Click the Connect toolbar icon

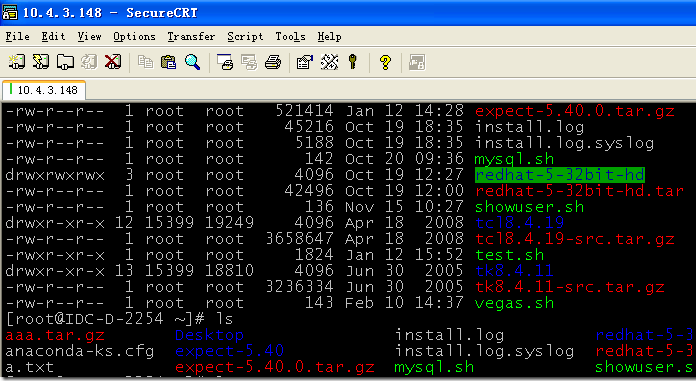click(x=16, y=61)
